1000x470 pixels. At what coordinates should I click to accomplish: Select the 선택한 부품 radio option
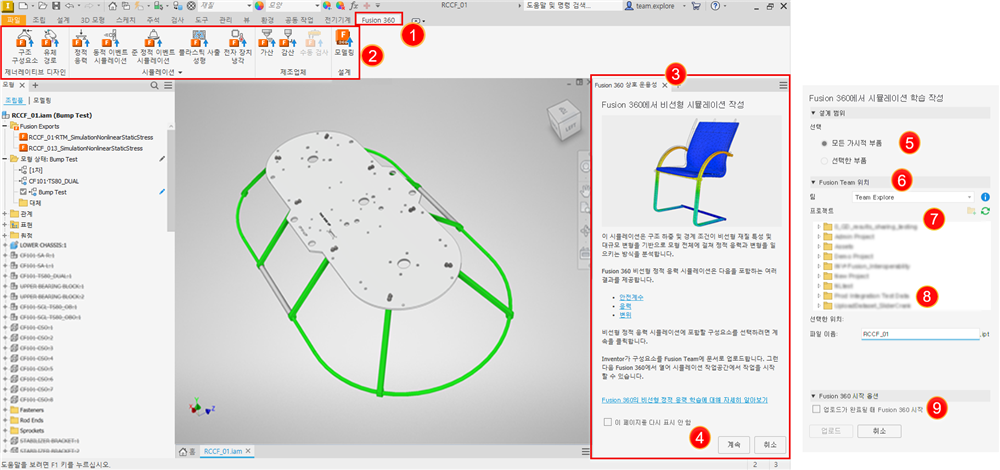[x=825, y=159]
